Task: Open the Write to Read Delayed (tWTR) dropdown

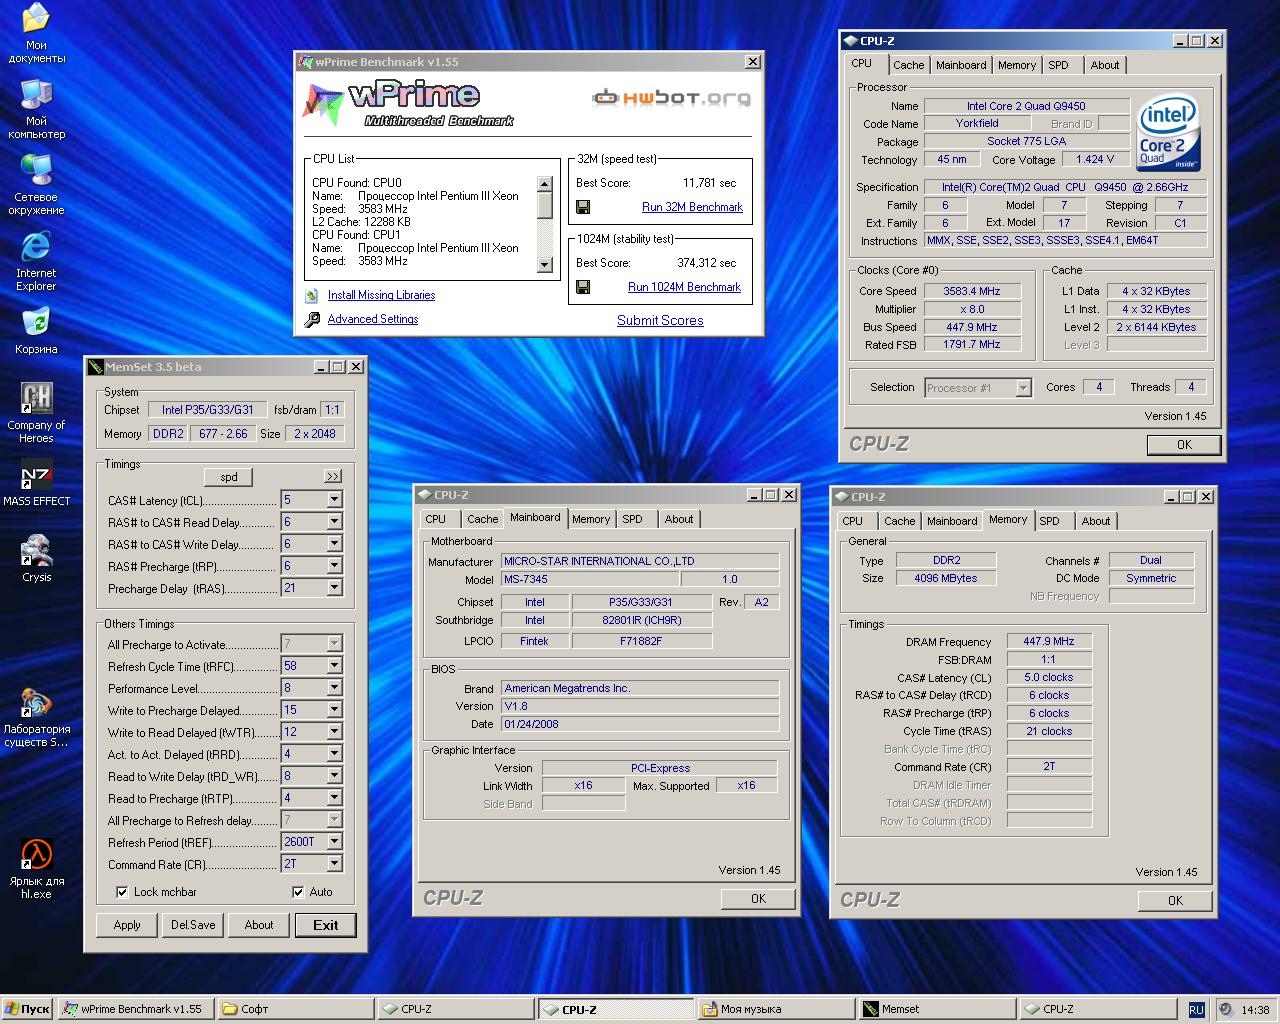Action: 334,732
